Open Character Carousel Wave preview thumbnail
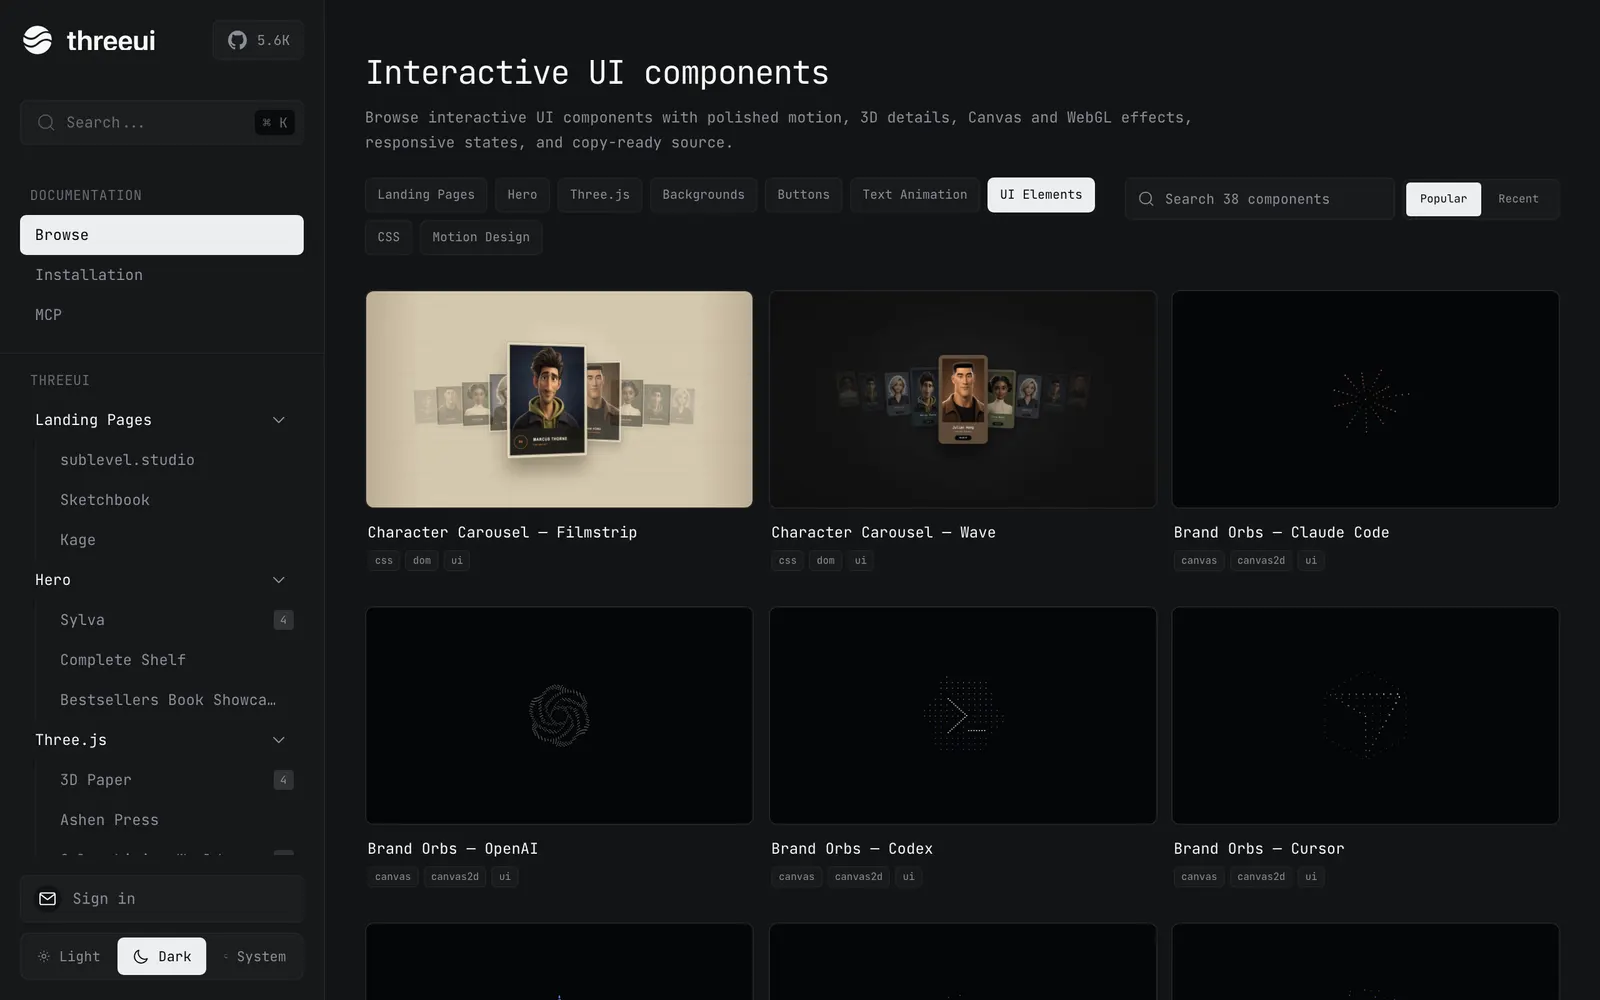 (x=963, y=399)
